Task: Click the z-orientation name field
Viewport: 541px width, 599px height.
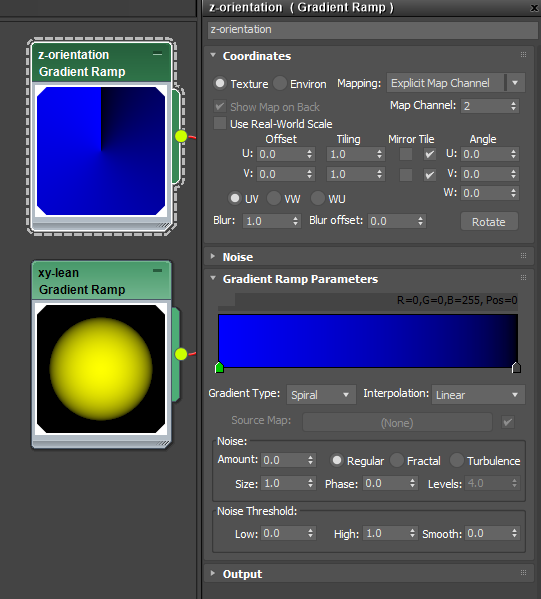Action: pos(373,29)
